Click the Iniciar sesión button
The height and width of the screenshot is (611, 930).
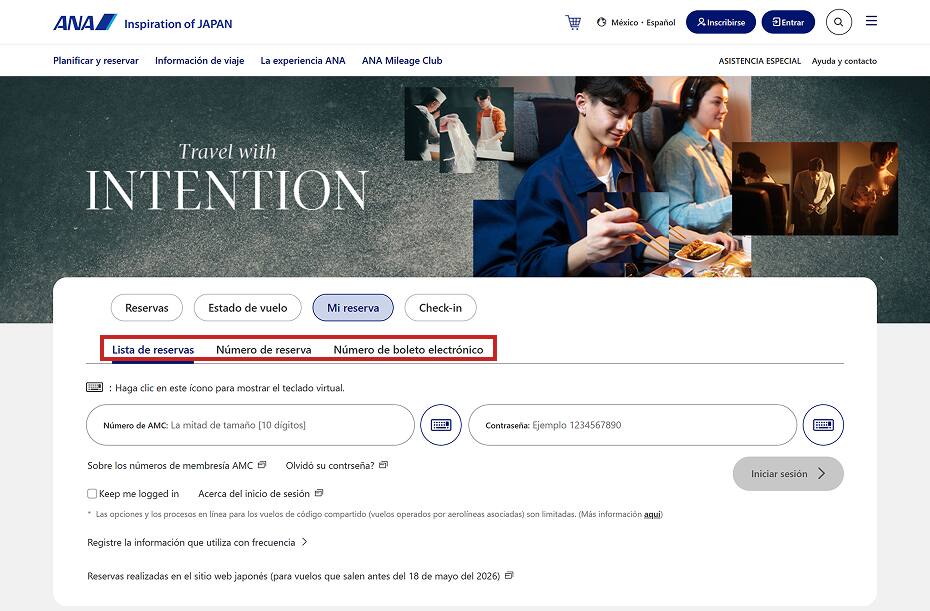click(788, 474)
